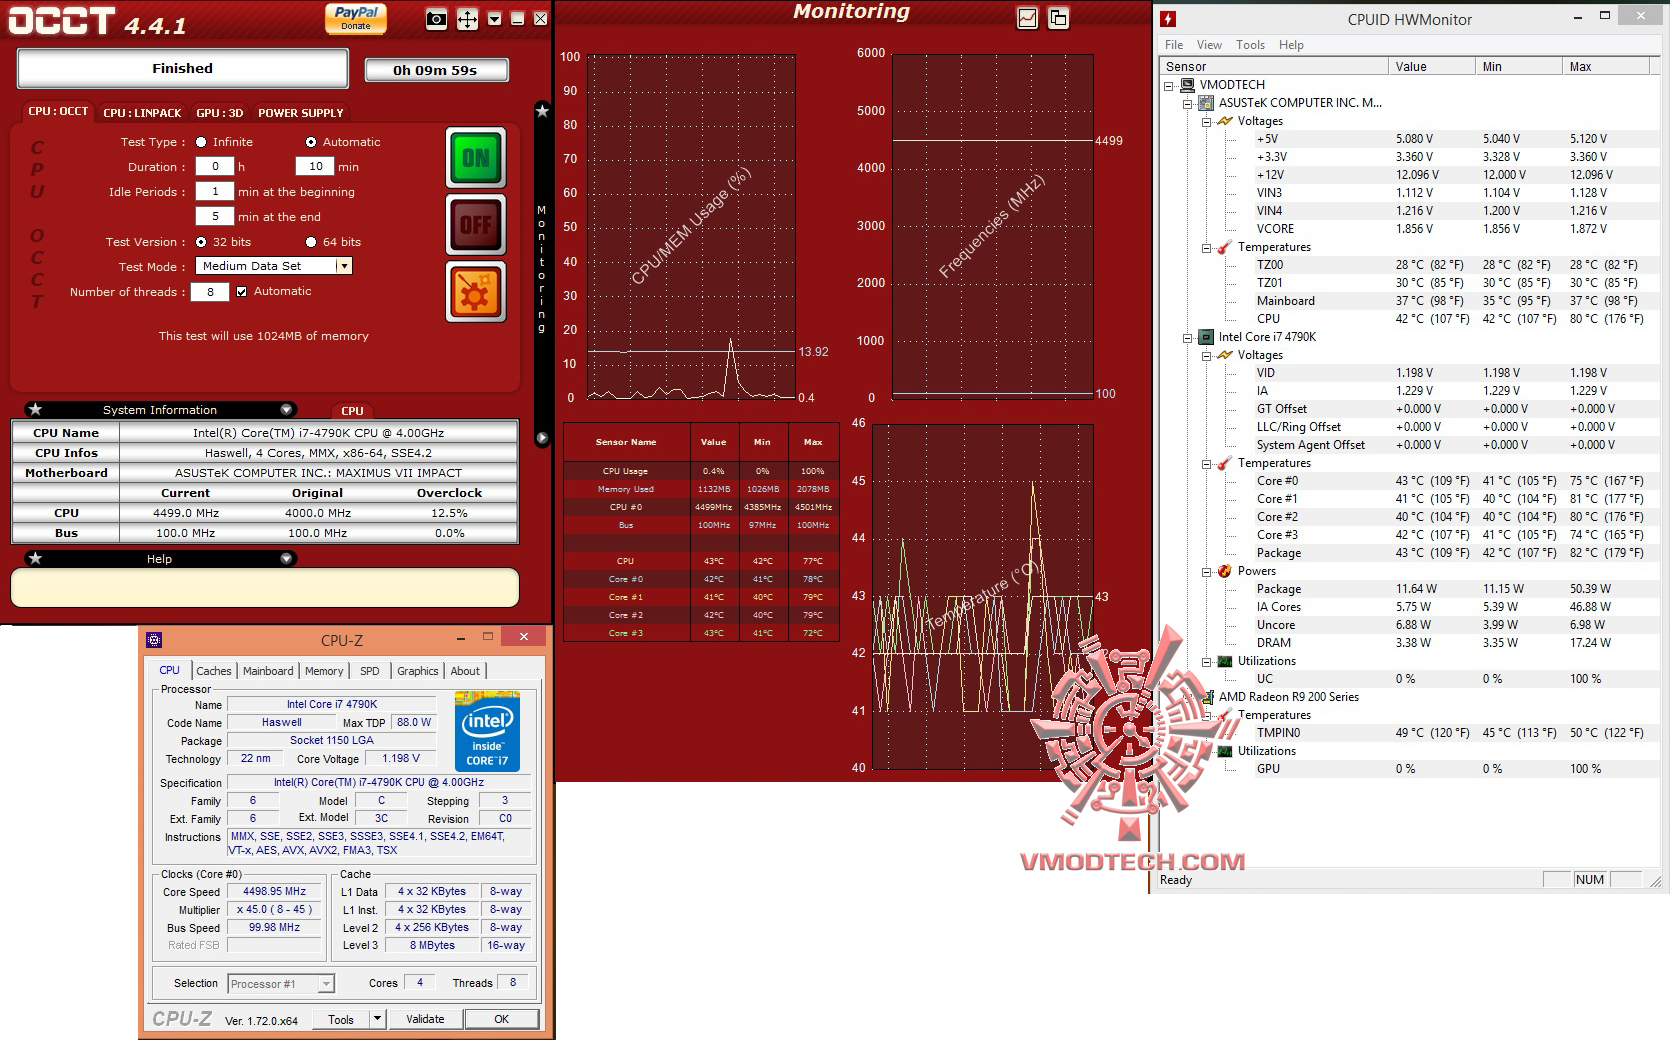This screenshot has height=1040, width=1670.
Task: Select Infinite test type
Action: pyautogui.click(x=201, y=142)
